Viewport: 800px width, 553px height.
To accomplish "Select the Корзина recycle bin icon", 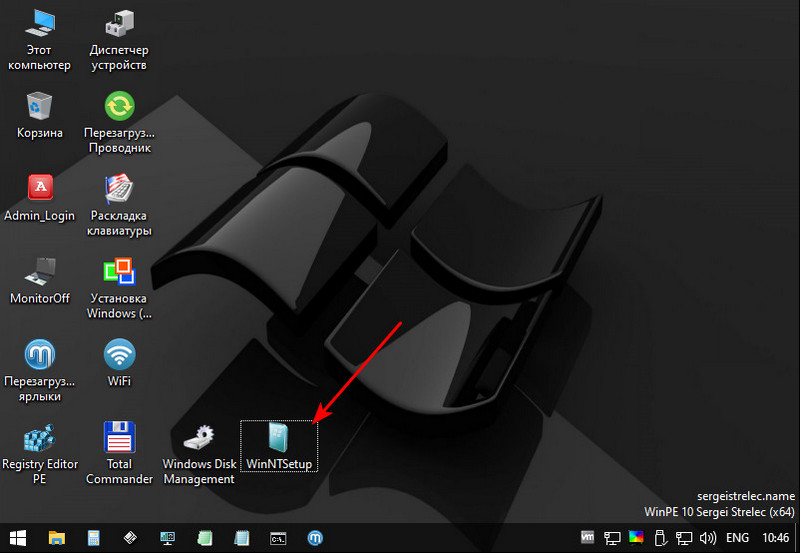I will [40, 115].
